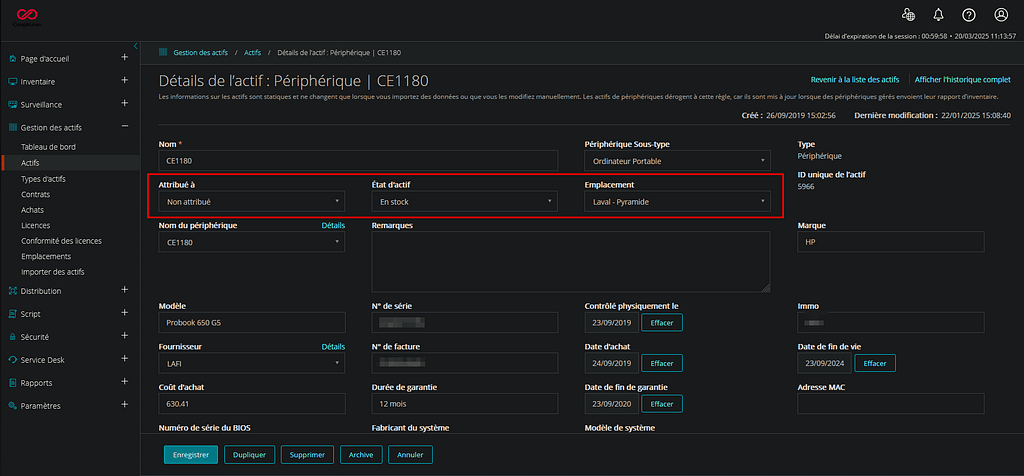The image size is (1024, 476).
Task: Open the Emplacement dropdown
Action: coord(676,202)
